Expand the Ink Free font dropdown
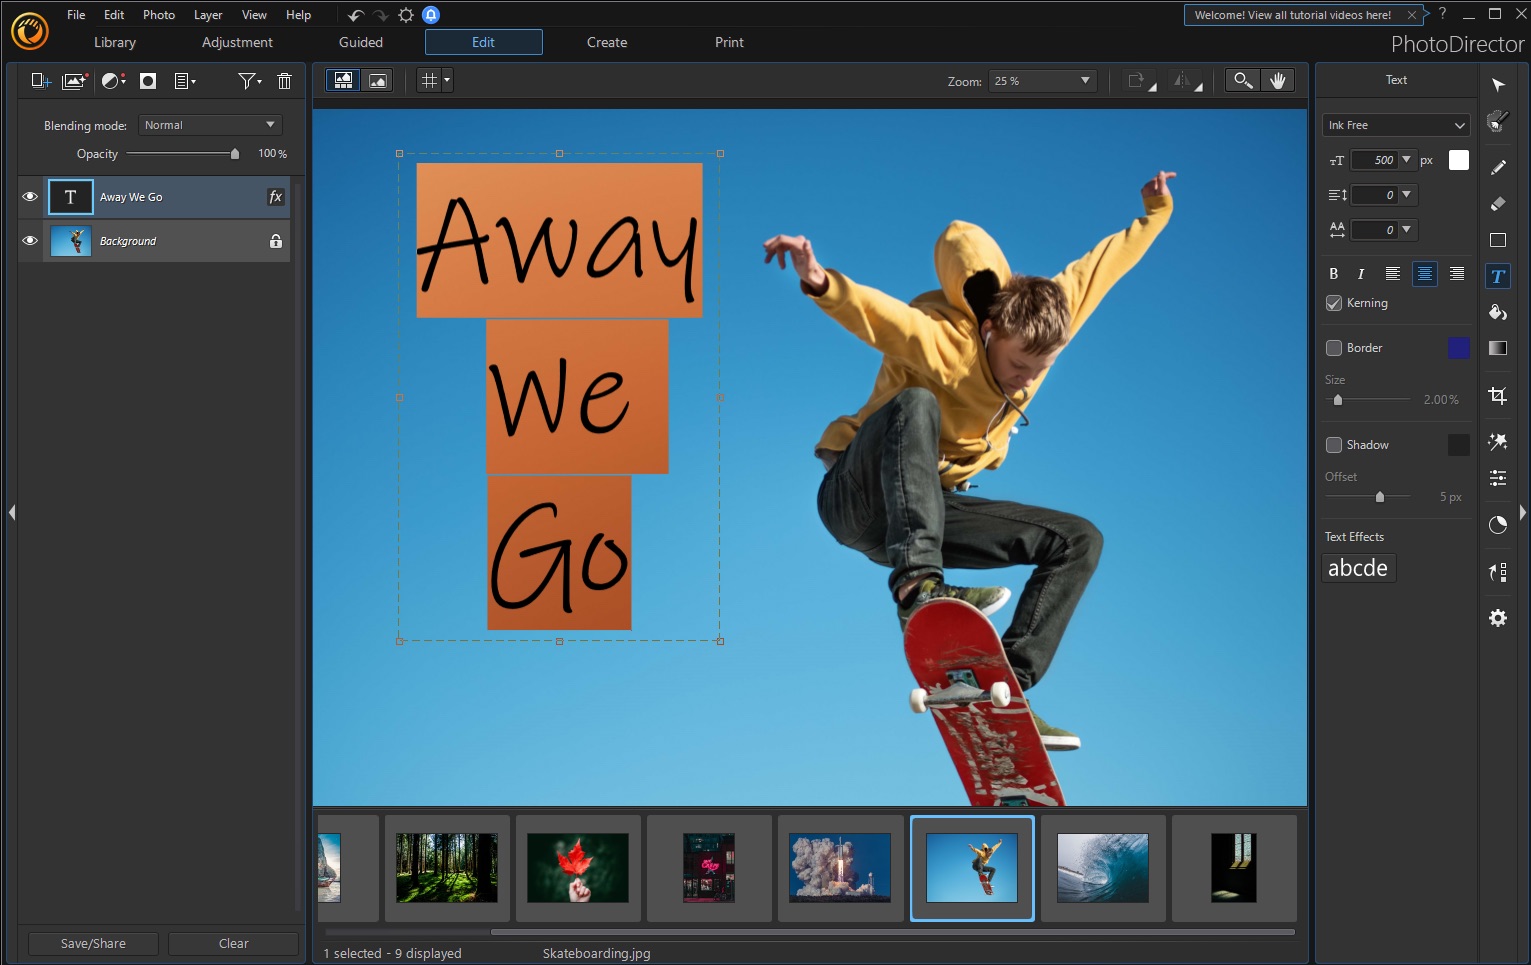This screenshot has width=1531, height=965. click(1396, 125)
